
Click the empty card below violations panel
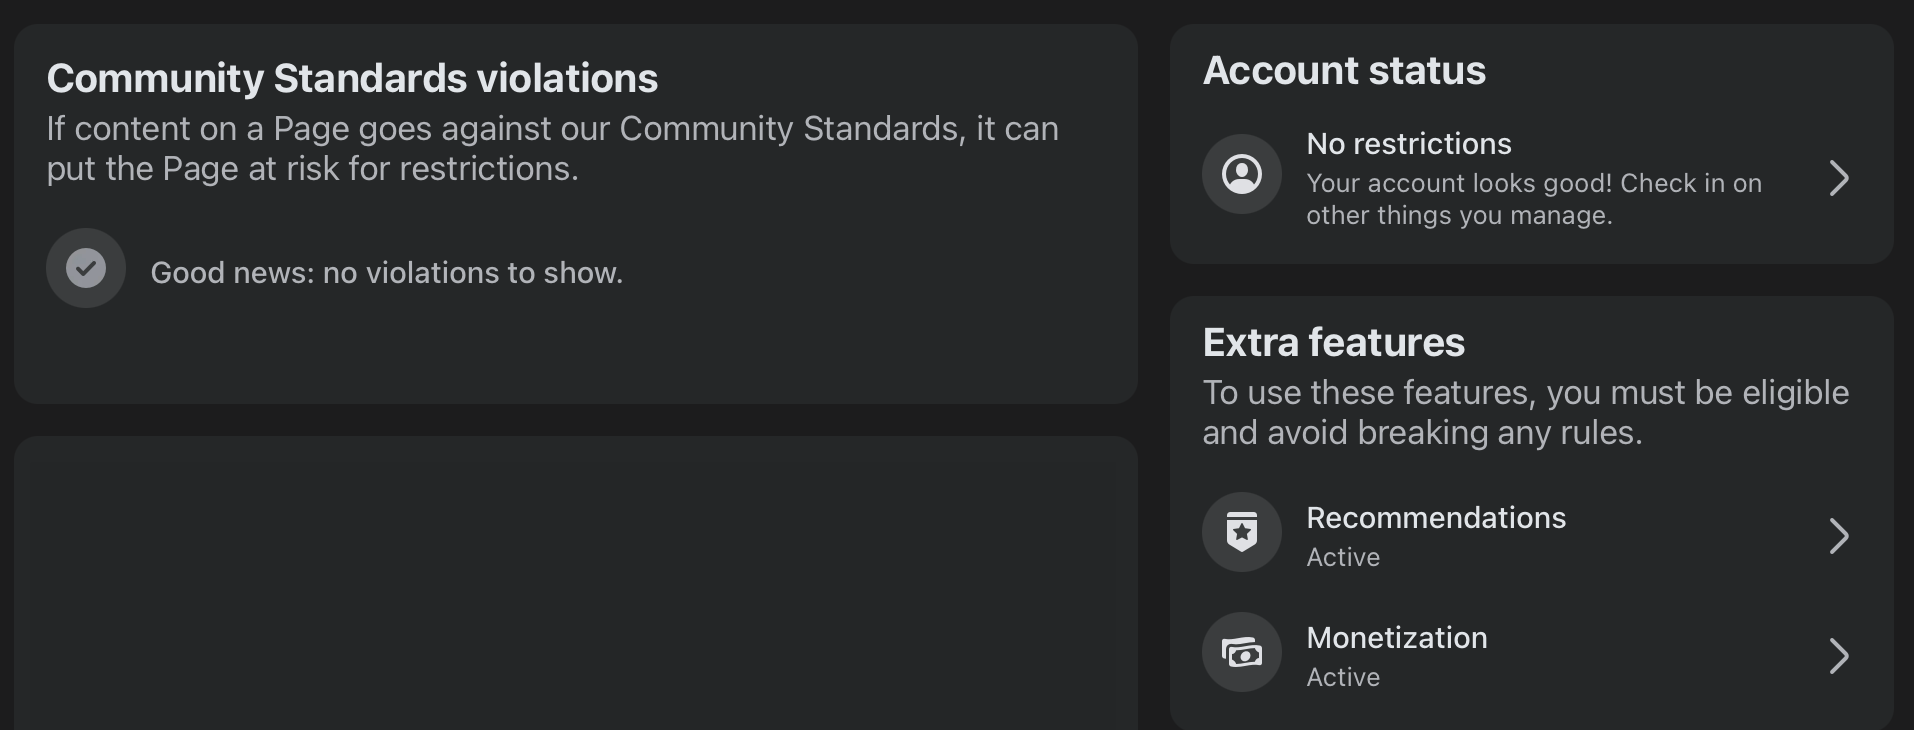point(576,583)
